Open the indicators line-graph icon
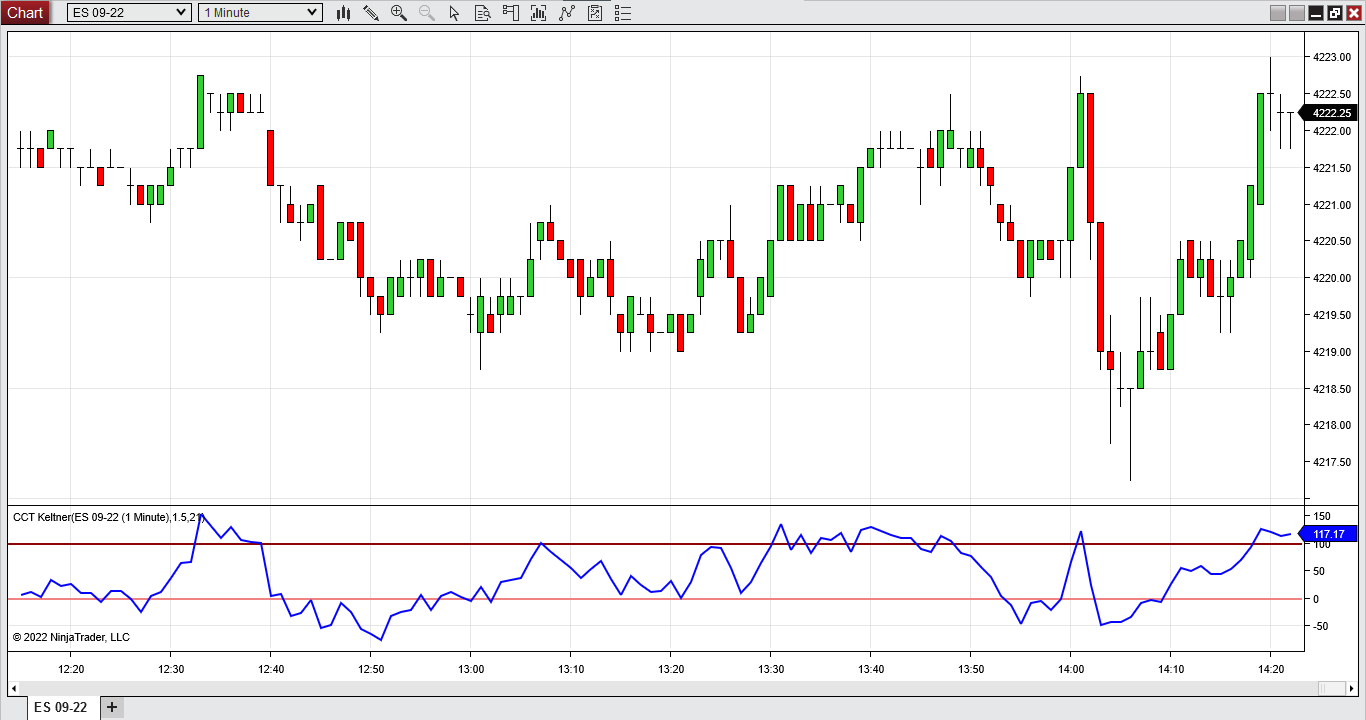Screen dimensions: 1366x720 (x=567, y=13)
